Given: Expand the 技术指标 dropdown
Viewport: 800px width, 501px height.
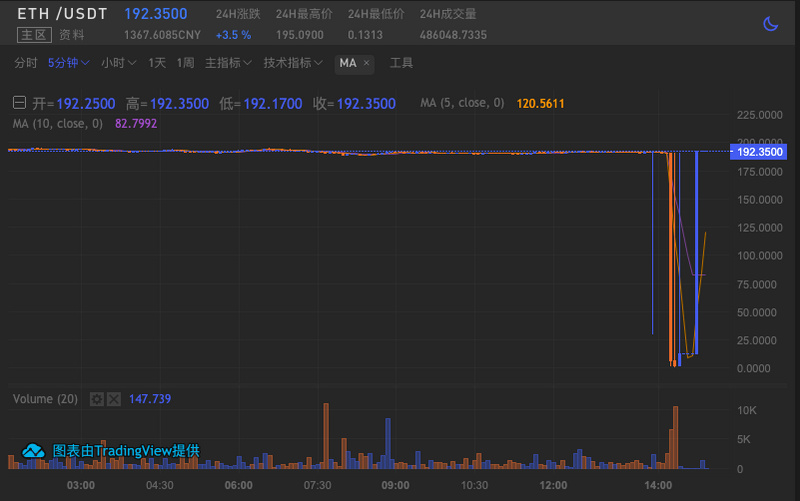Looking at the screenshot, I should pos(293,63).
